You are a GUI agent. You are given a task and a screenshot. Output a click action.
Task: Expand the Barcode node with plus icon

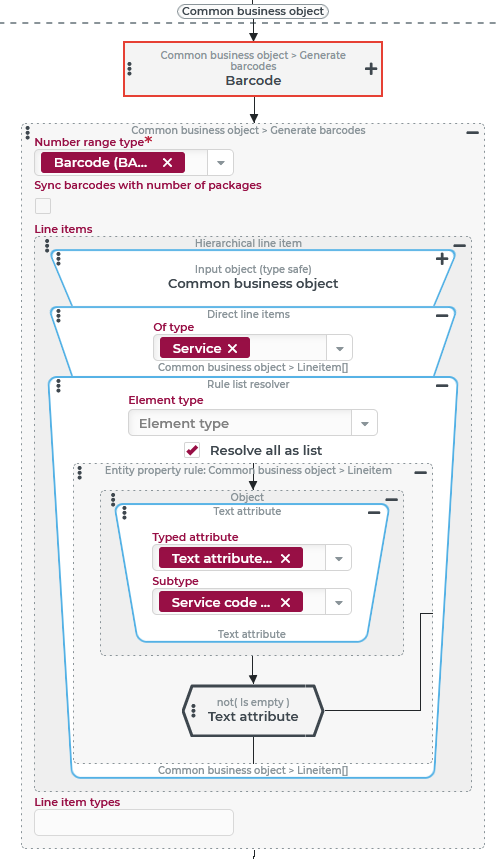click(371, 69)
